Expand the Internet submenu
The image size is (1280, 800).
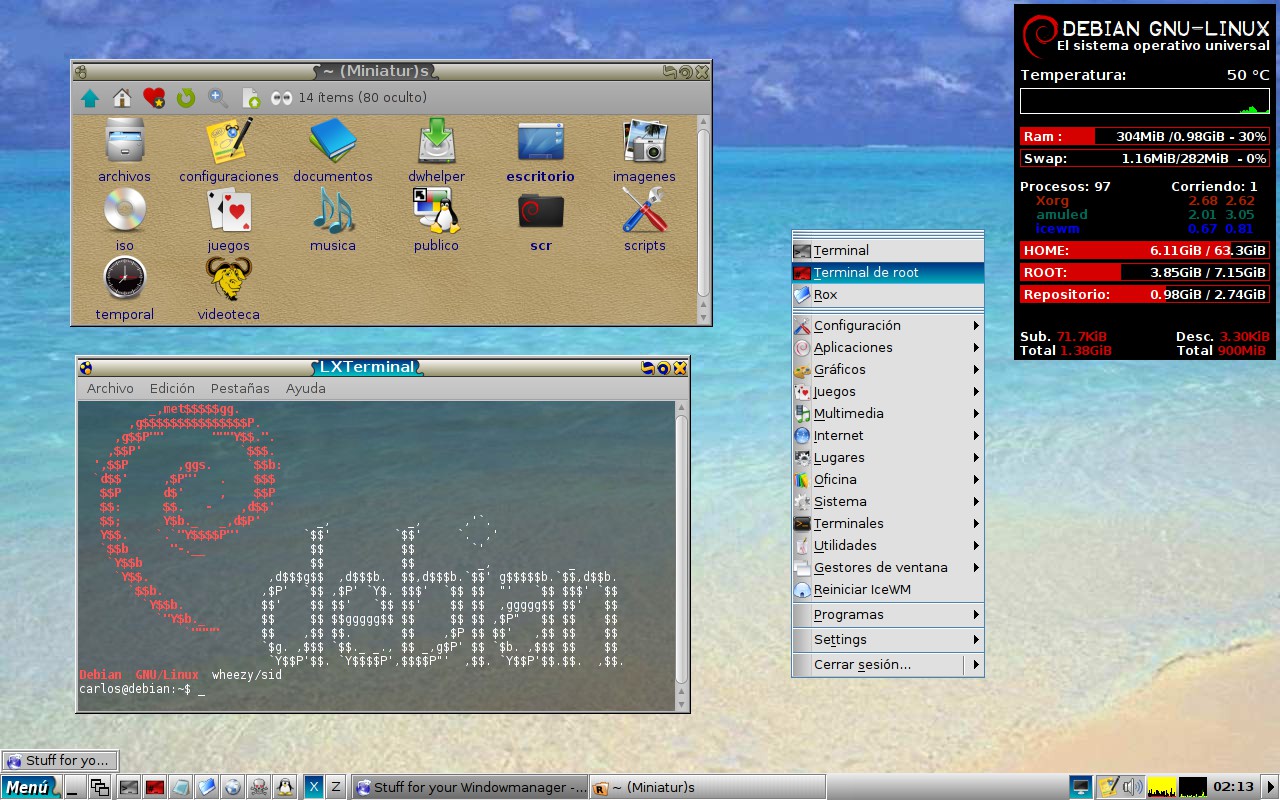[x=888, y=435]
